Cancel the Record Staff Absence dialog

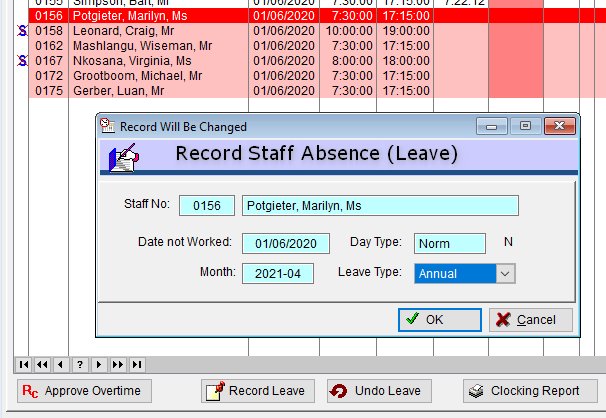(530, 320)
